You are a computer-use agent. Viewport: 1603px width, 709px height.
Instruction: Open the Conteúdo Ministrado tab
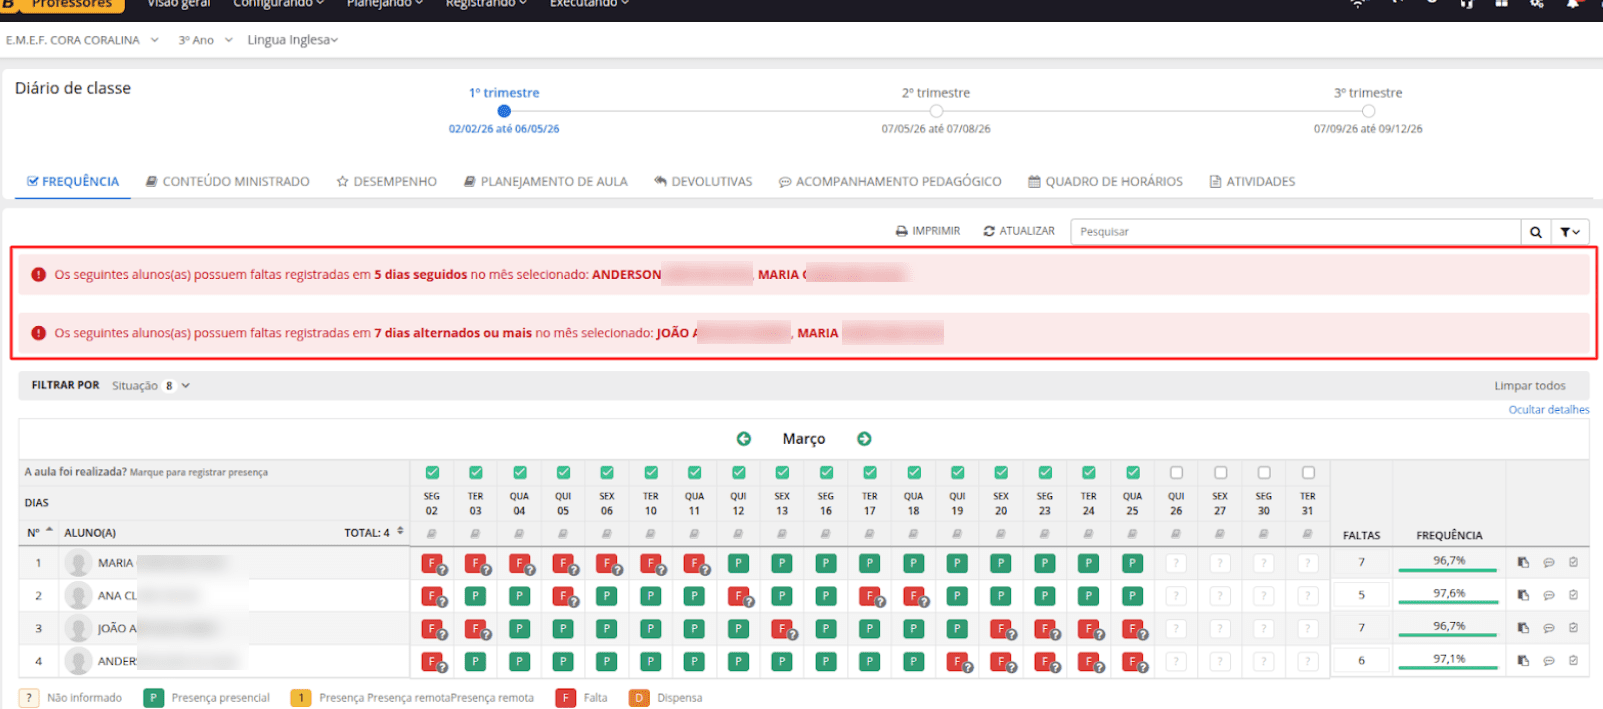point(227,182)
